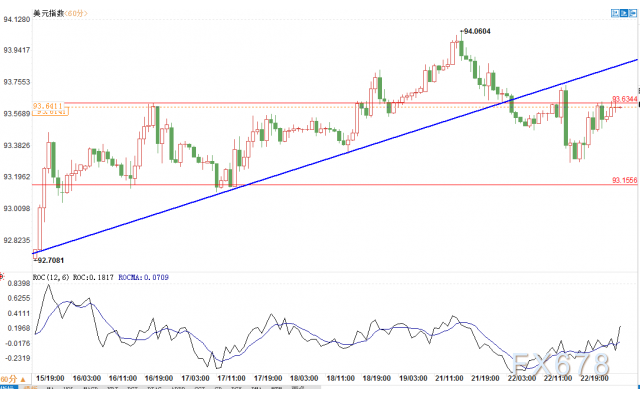Click the 92.8235 price axis value

point(17,240)
